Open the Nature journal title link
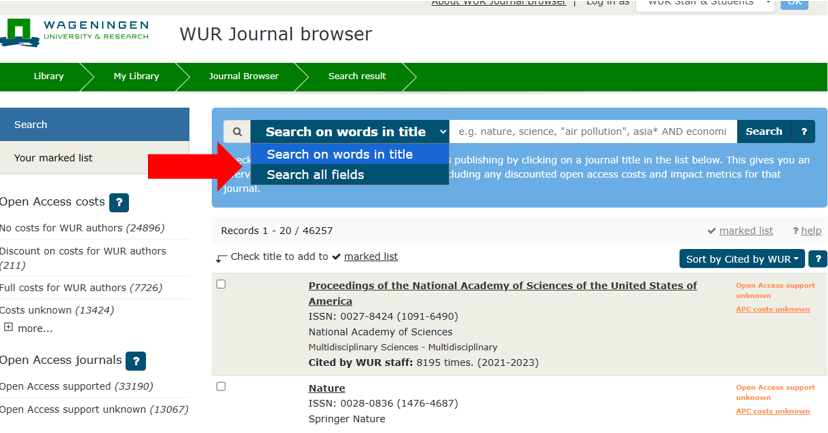This screenshot has height=433, width=828. (326, 388)
